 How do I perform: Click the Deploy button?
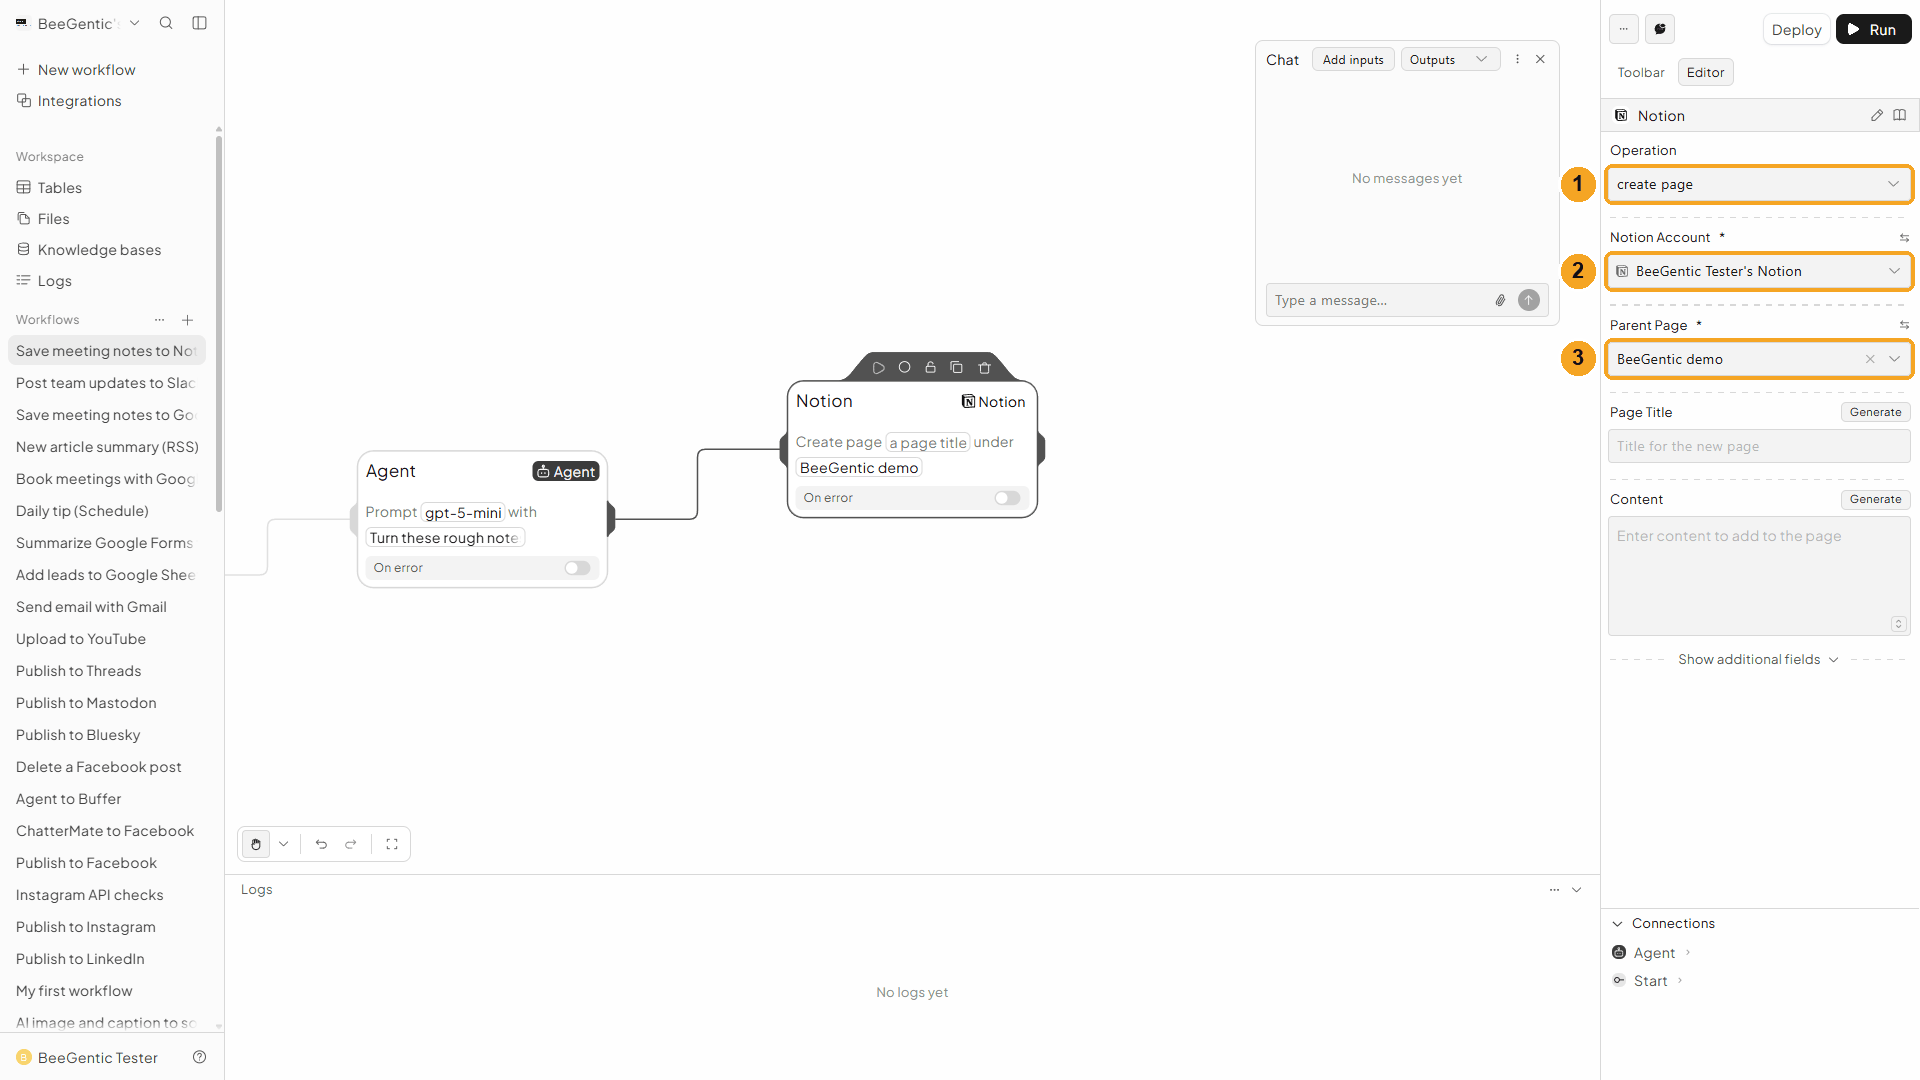tap(1796, 30)
